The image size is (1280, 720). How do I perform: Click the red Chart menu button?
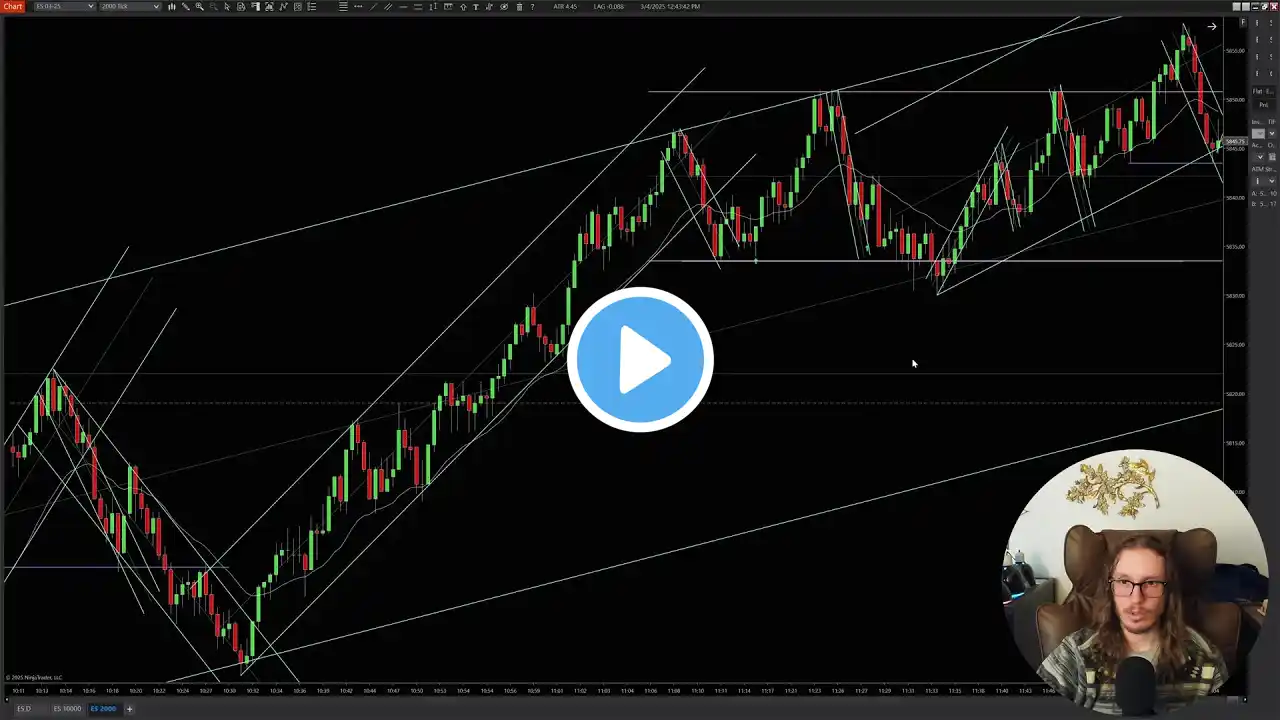pos(12,6)
